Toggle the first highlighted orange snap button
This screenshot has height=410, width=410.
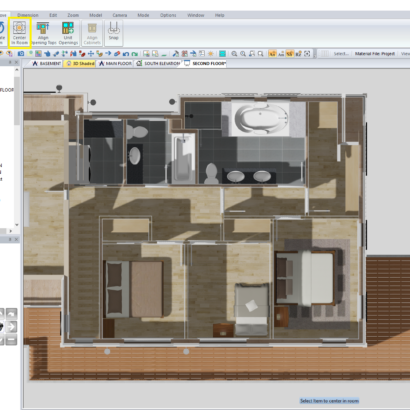(272, 54)
